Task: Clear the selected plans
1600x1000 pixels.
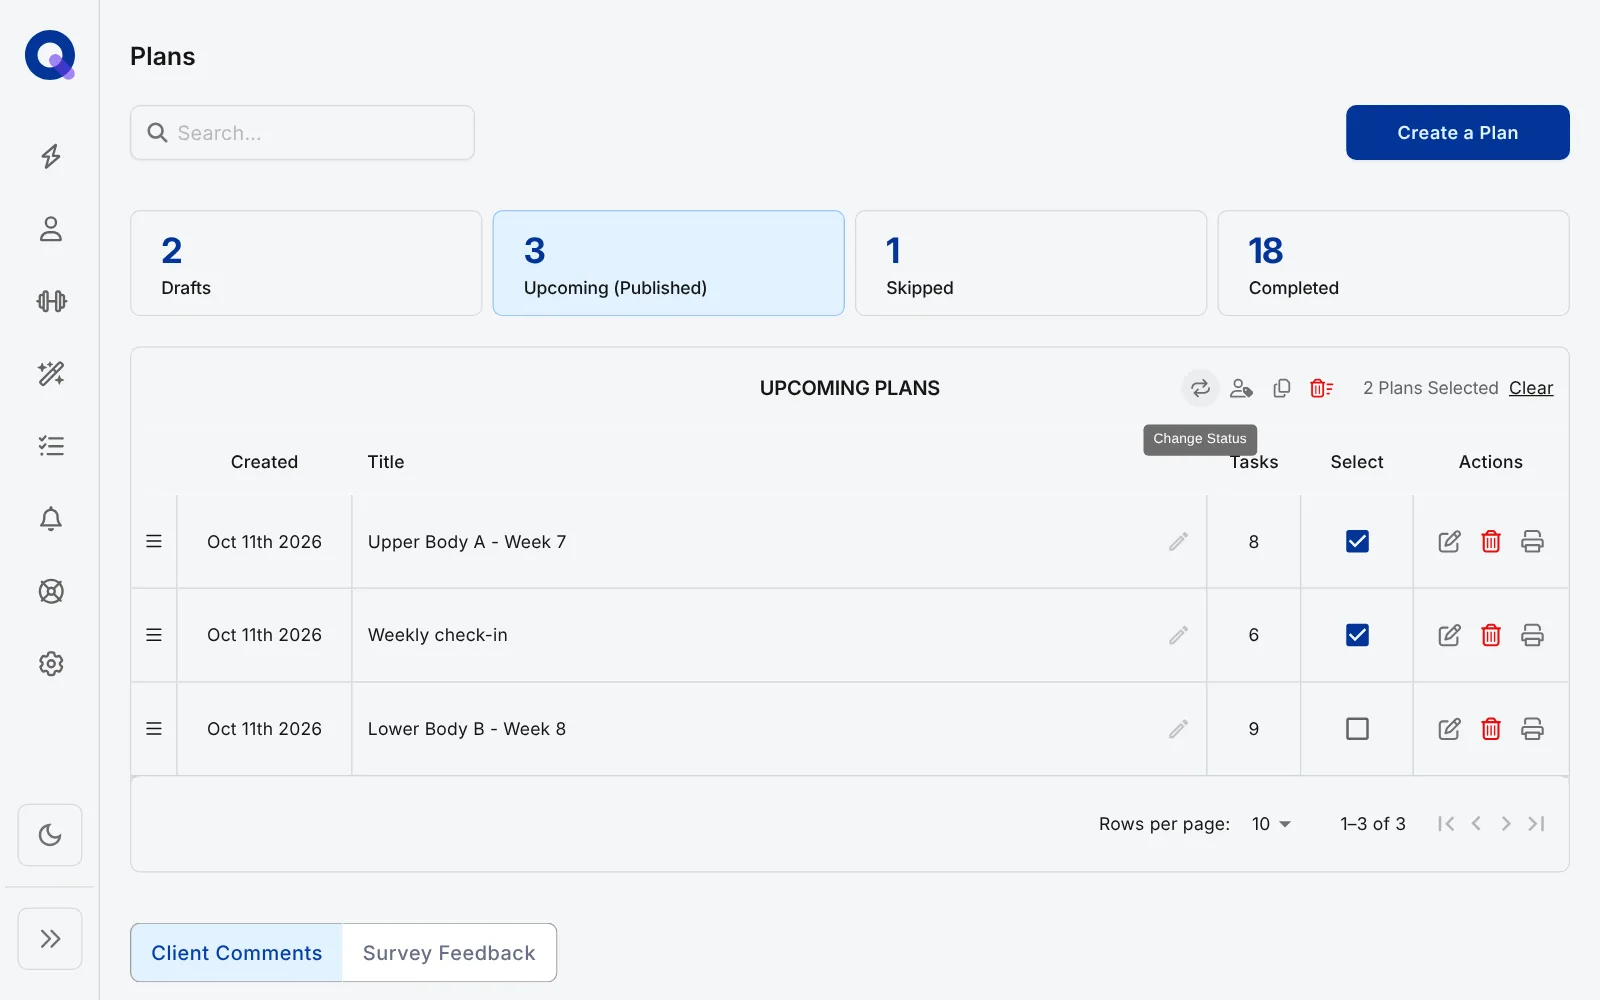Action: pos(1531,388)
